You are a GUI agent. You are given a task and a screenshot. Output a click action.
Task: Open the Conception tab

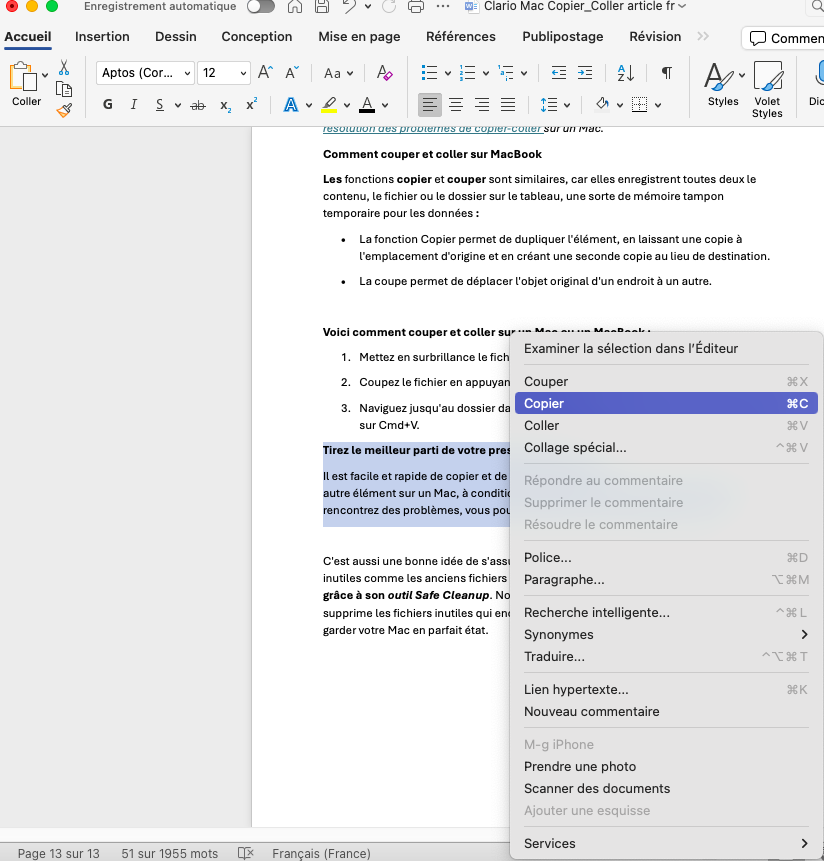(257, 37)
